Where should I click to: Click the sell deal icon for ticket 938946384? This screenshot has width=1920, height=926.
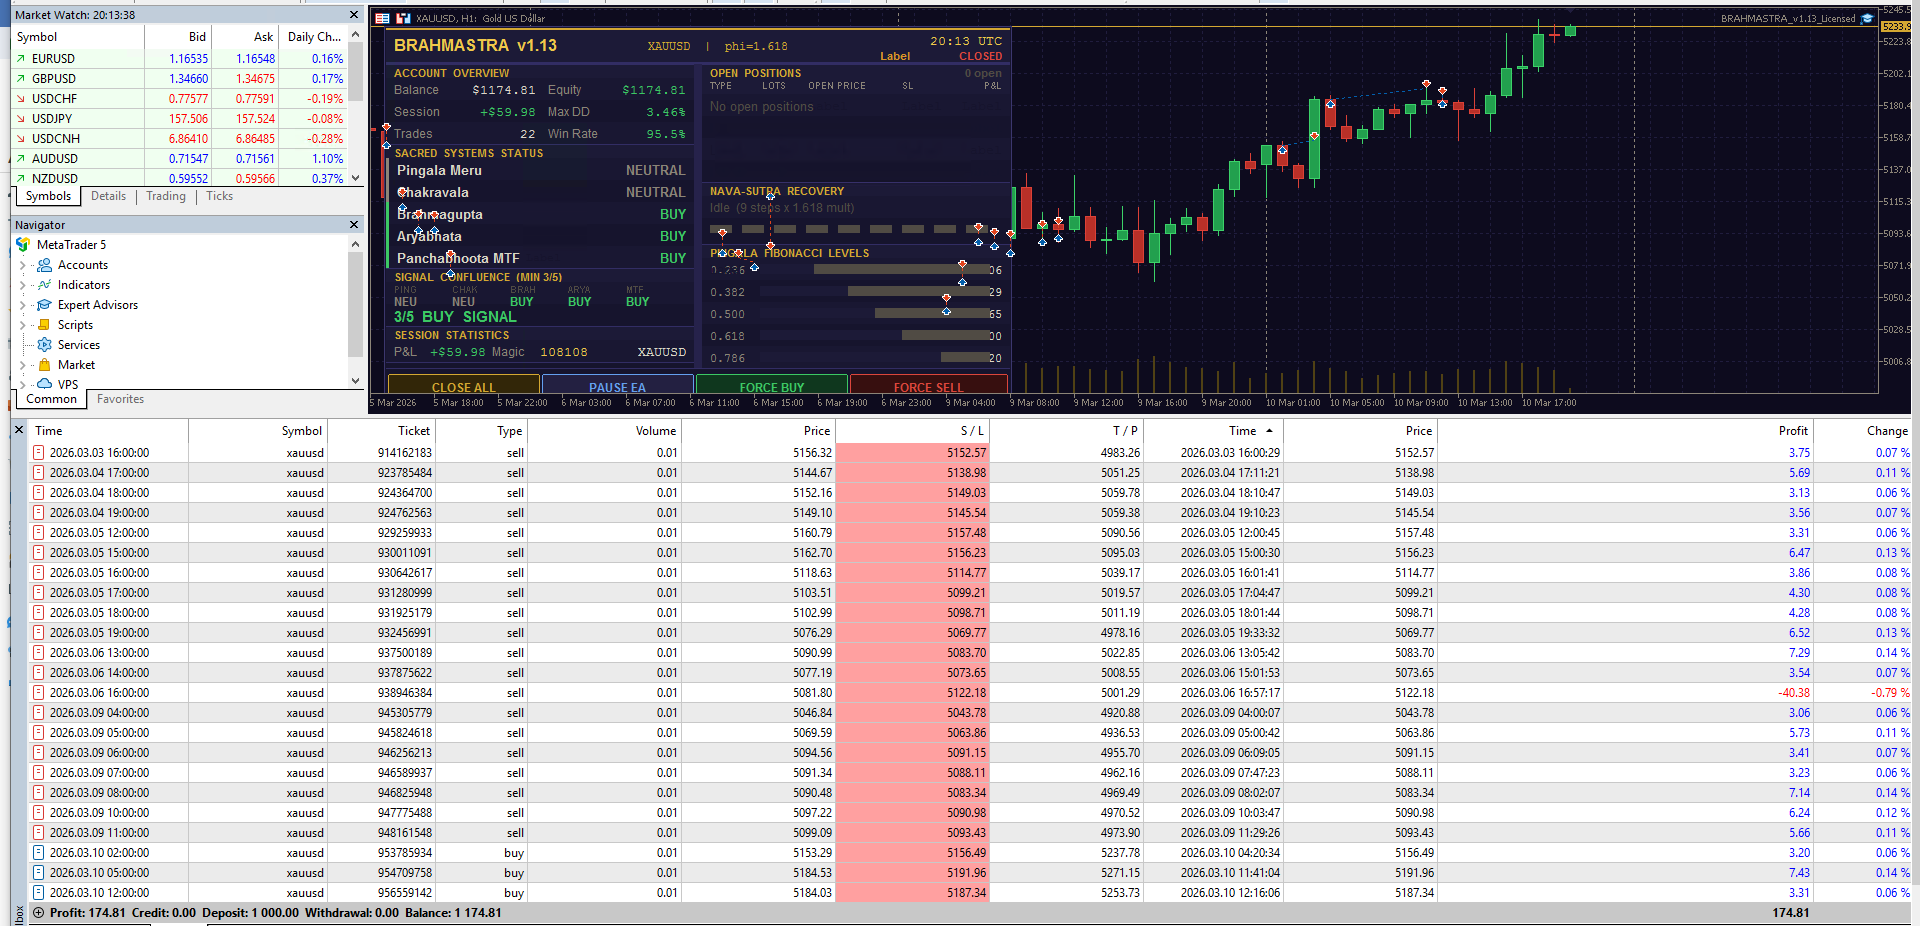[x=39, y=693]
